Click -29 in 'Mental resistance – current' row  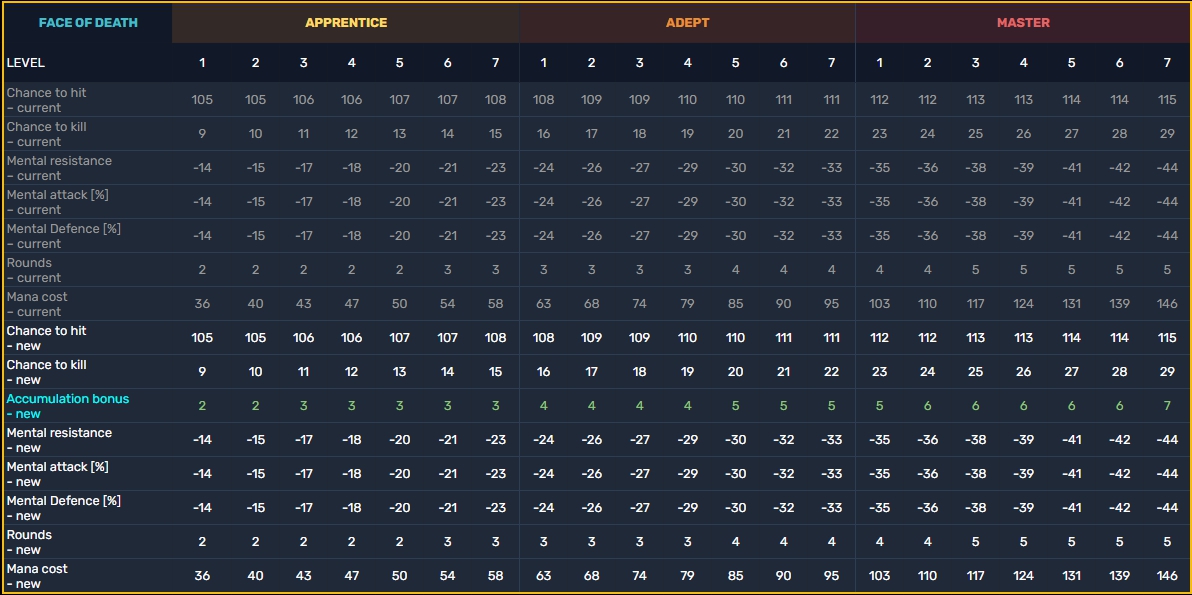coord(687,168)
